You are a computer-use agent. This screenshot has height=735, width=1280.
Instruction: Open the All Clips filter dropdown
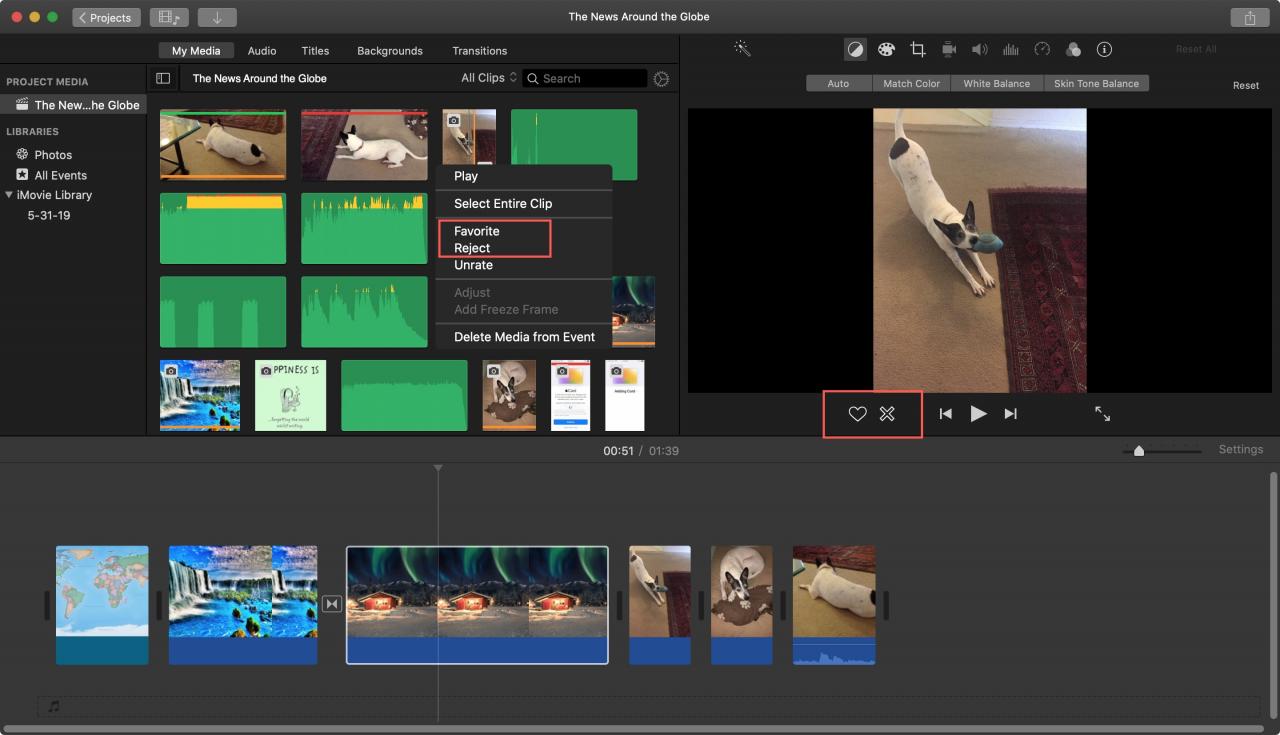tap(489, 78)
